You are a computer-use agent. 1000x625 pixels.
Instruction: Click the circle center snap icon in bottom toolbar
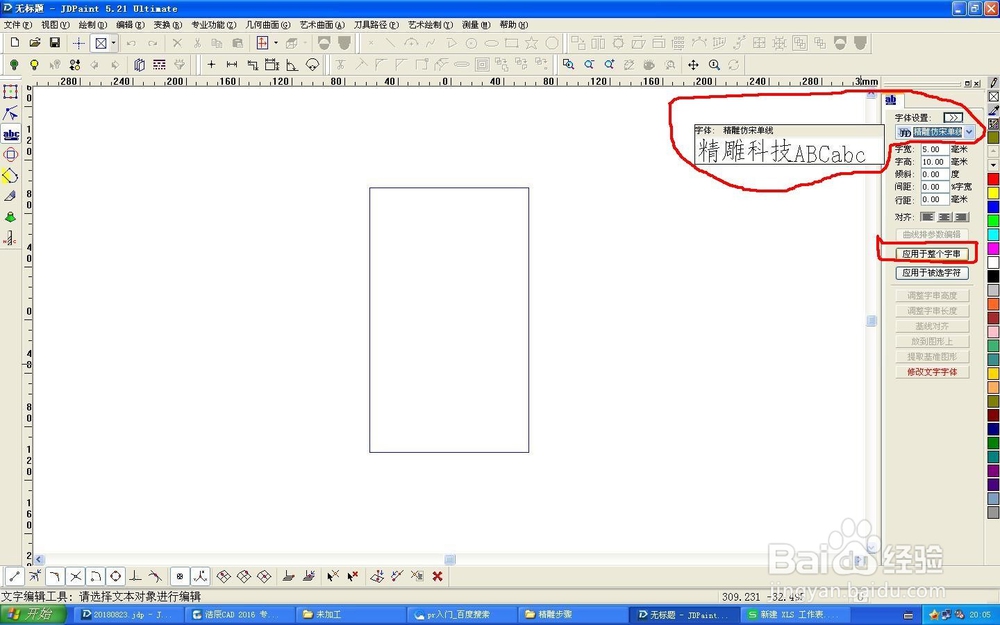click(x=115, y=577)
